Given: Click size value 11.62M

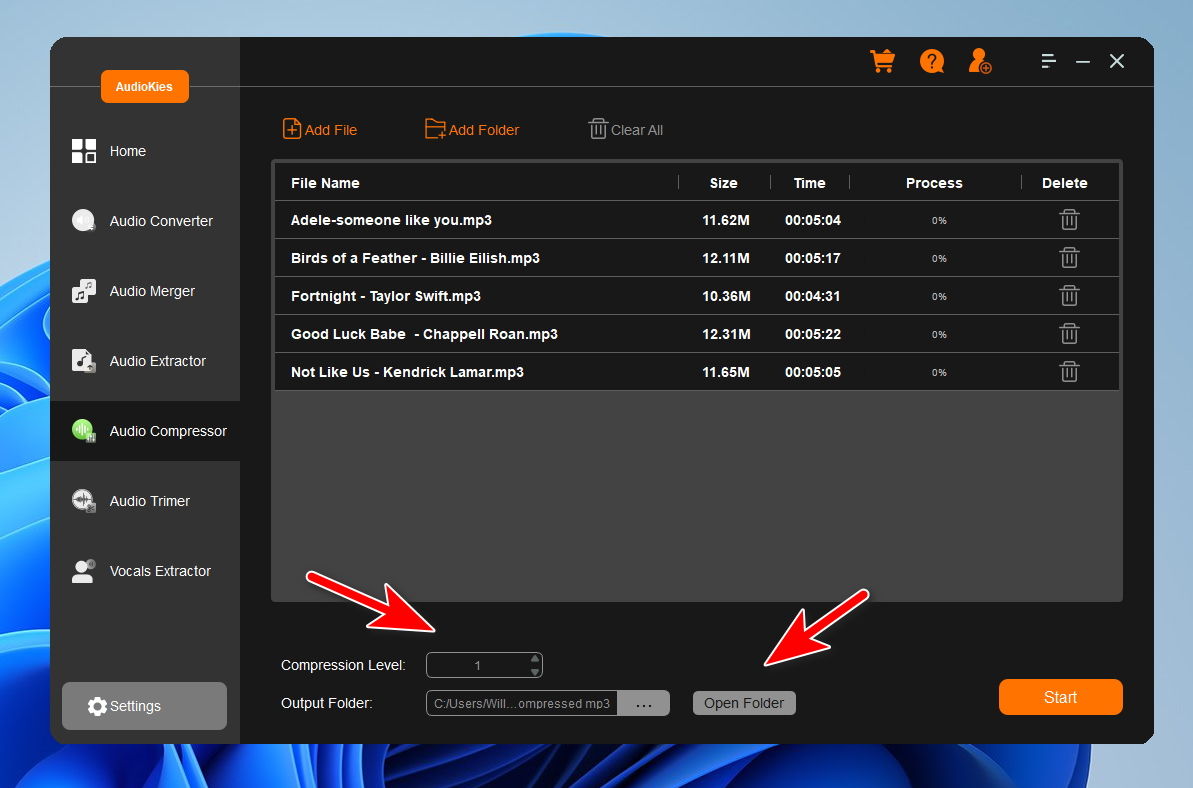Looking at the screenshot, I should point(726,221).
